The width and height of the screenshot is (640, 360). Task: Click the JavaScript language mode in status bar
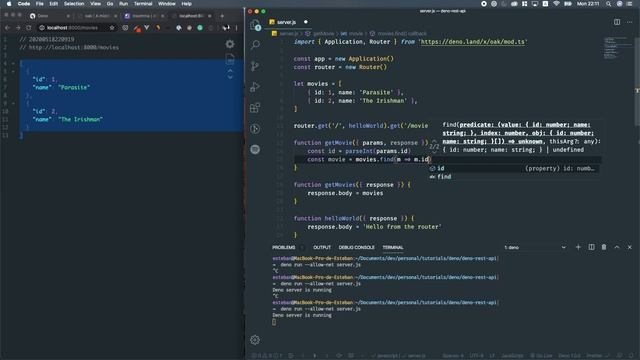tap(512, 356)
